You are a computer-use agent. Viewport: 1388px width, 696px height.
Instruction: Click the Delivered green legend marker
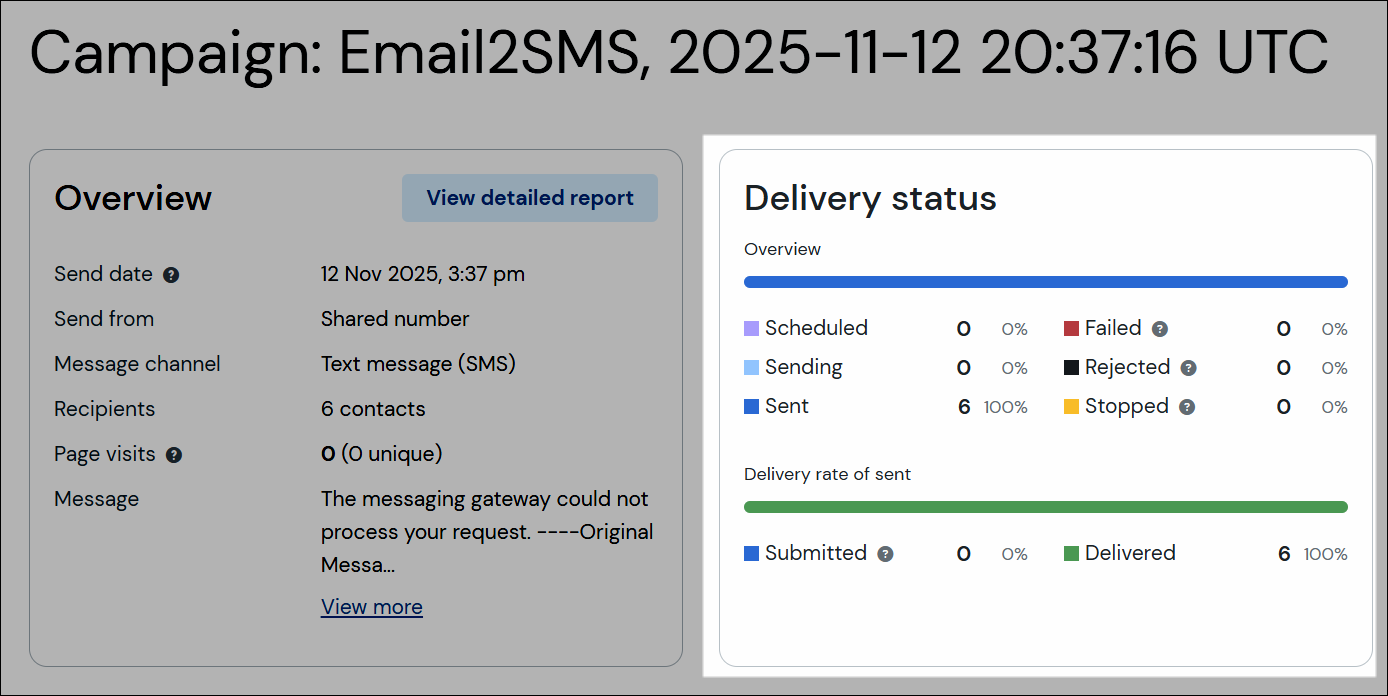click(x=1071, y=553)
